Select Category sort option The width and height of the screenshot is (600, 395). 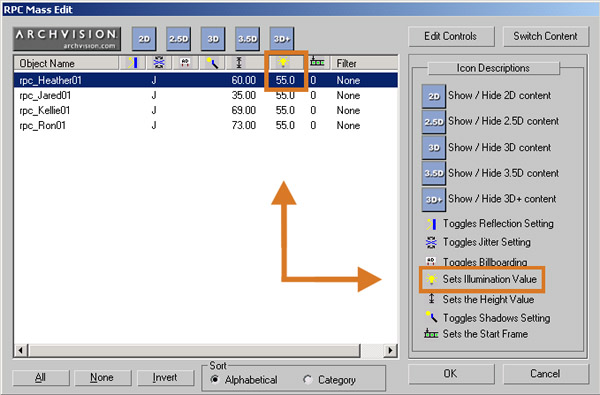(x=329, y=380)
